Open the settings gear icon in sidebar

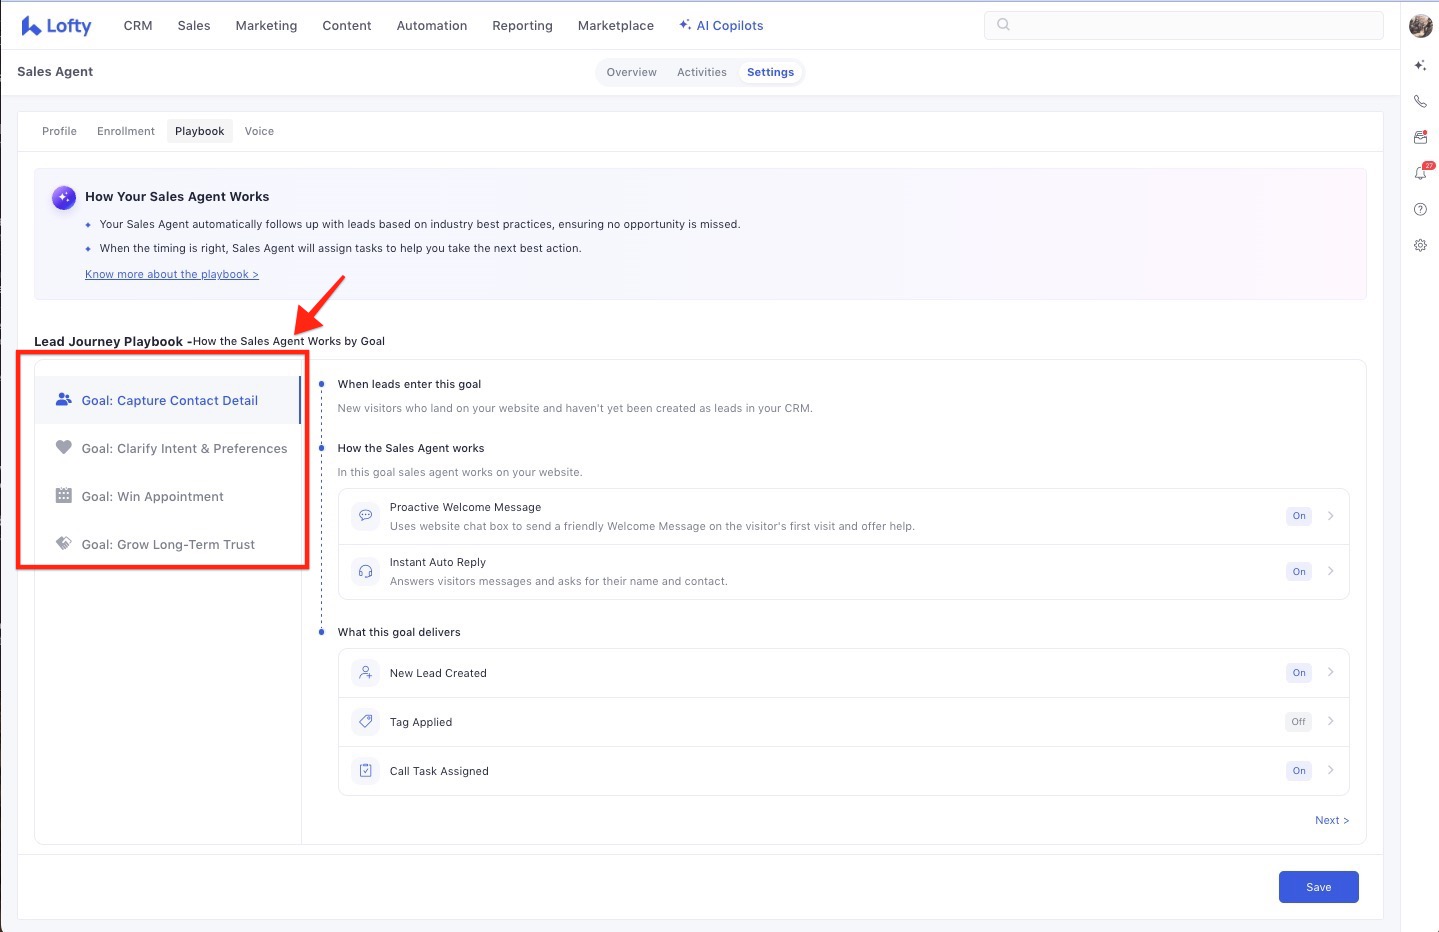click(1420, 245)
